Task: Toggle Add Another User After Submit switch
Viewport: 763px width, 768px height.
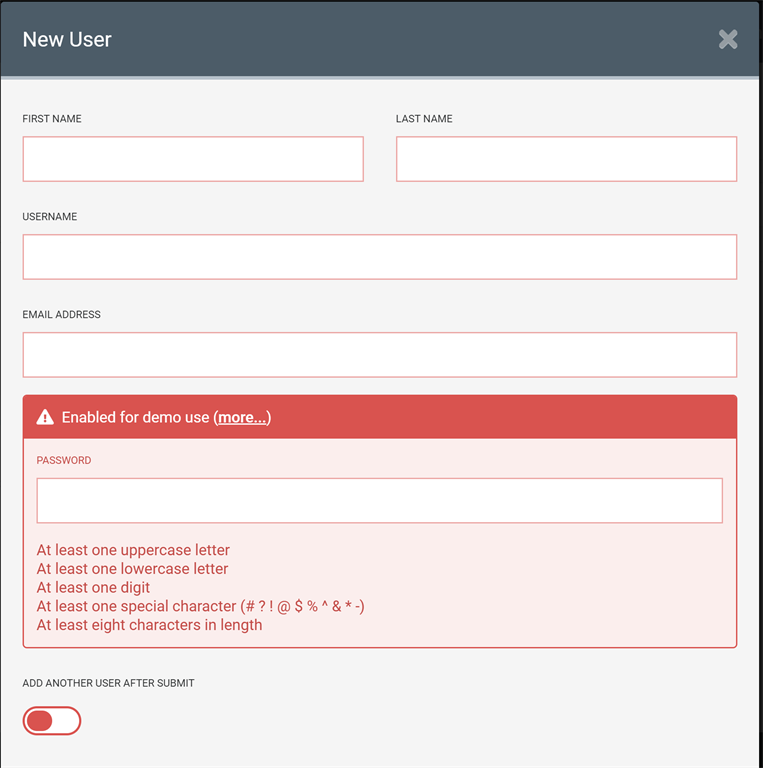Action: click(51, 721)
